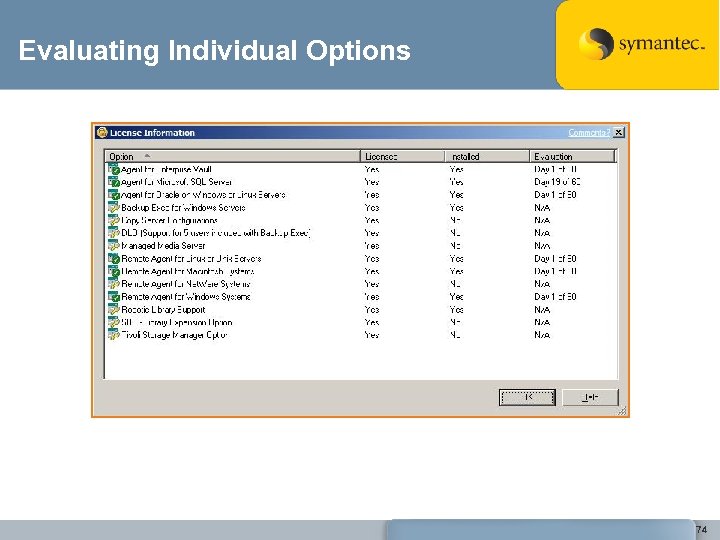
Task: Sort the list by the Installed column
Action: point(487,157)
